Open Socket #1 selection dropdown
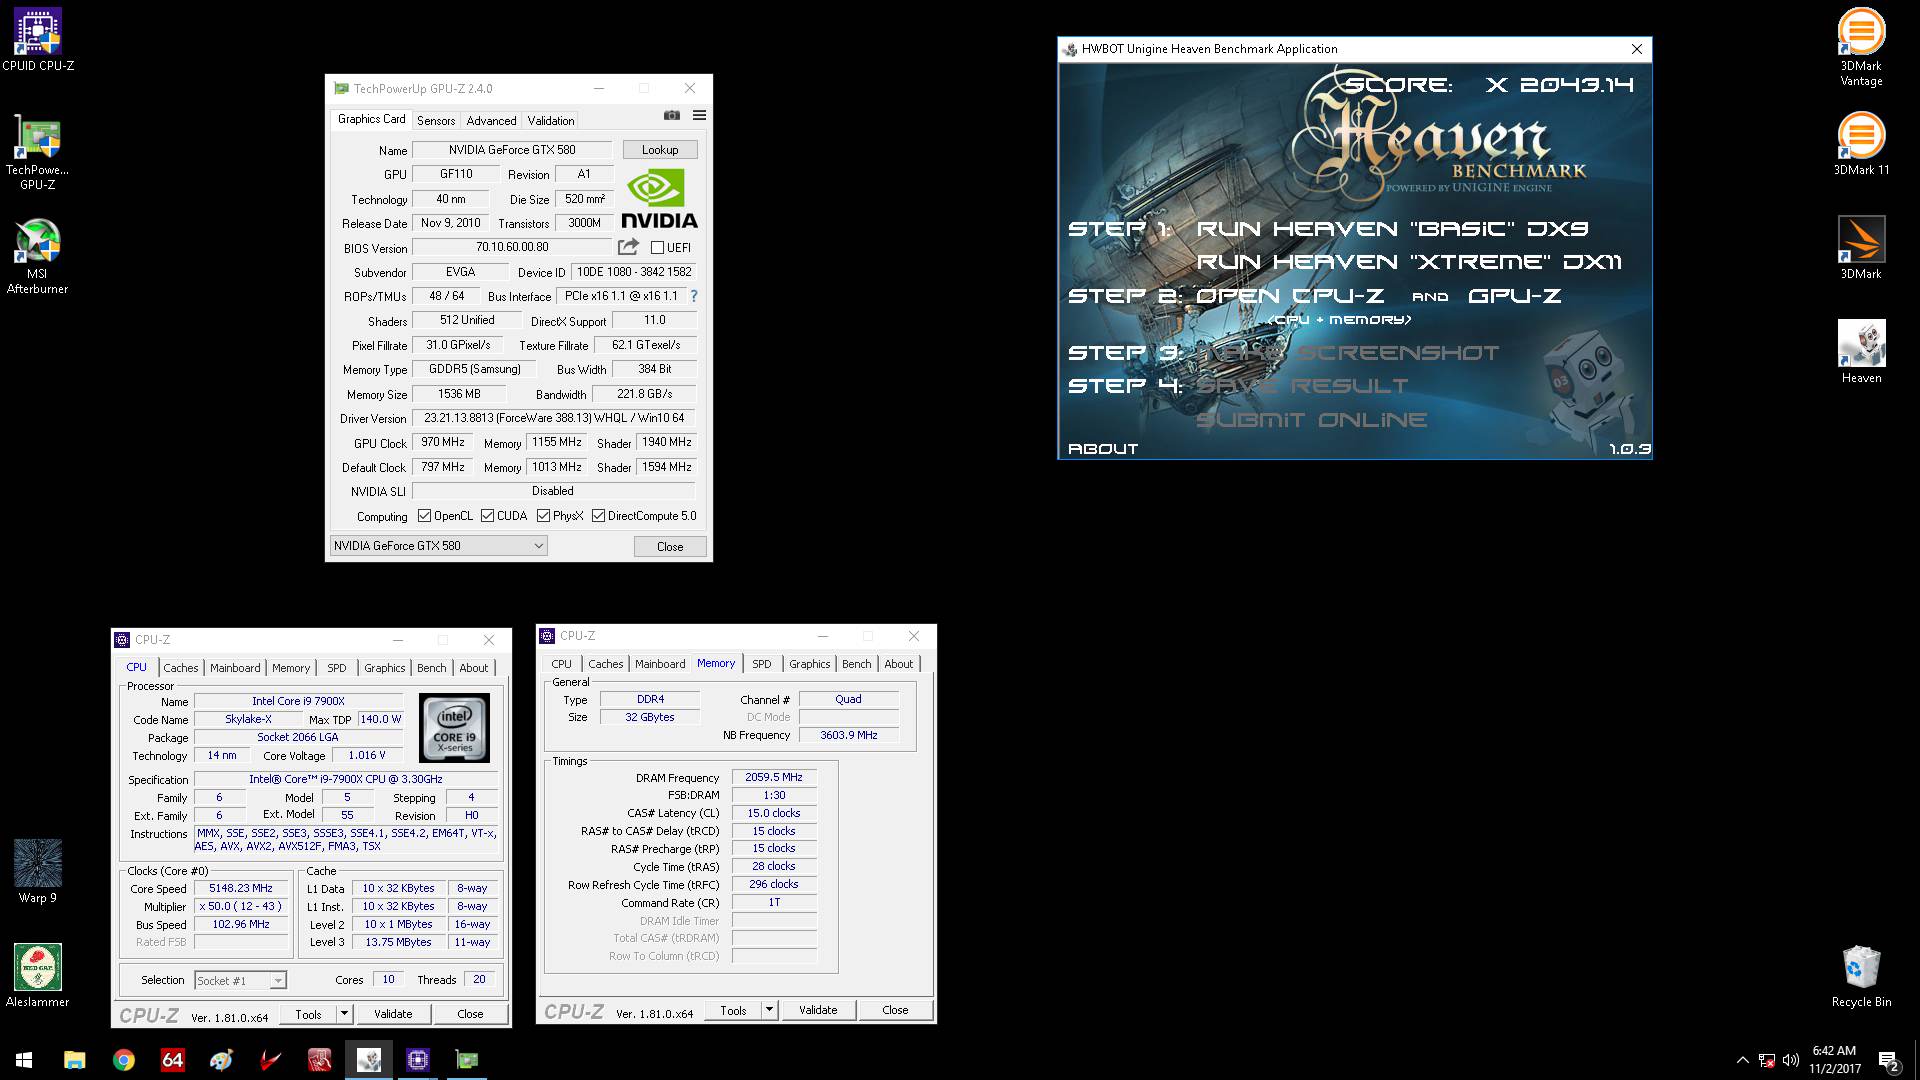 (x=241, y=981)
